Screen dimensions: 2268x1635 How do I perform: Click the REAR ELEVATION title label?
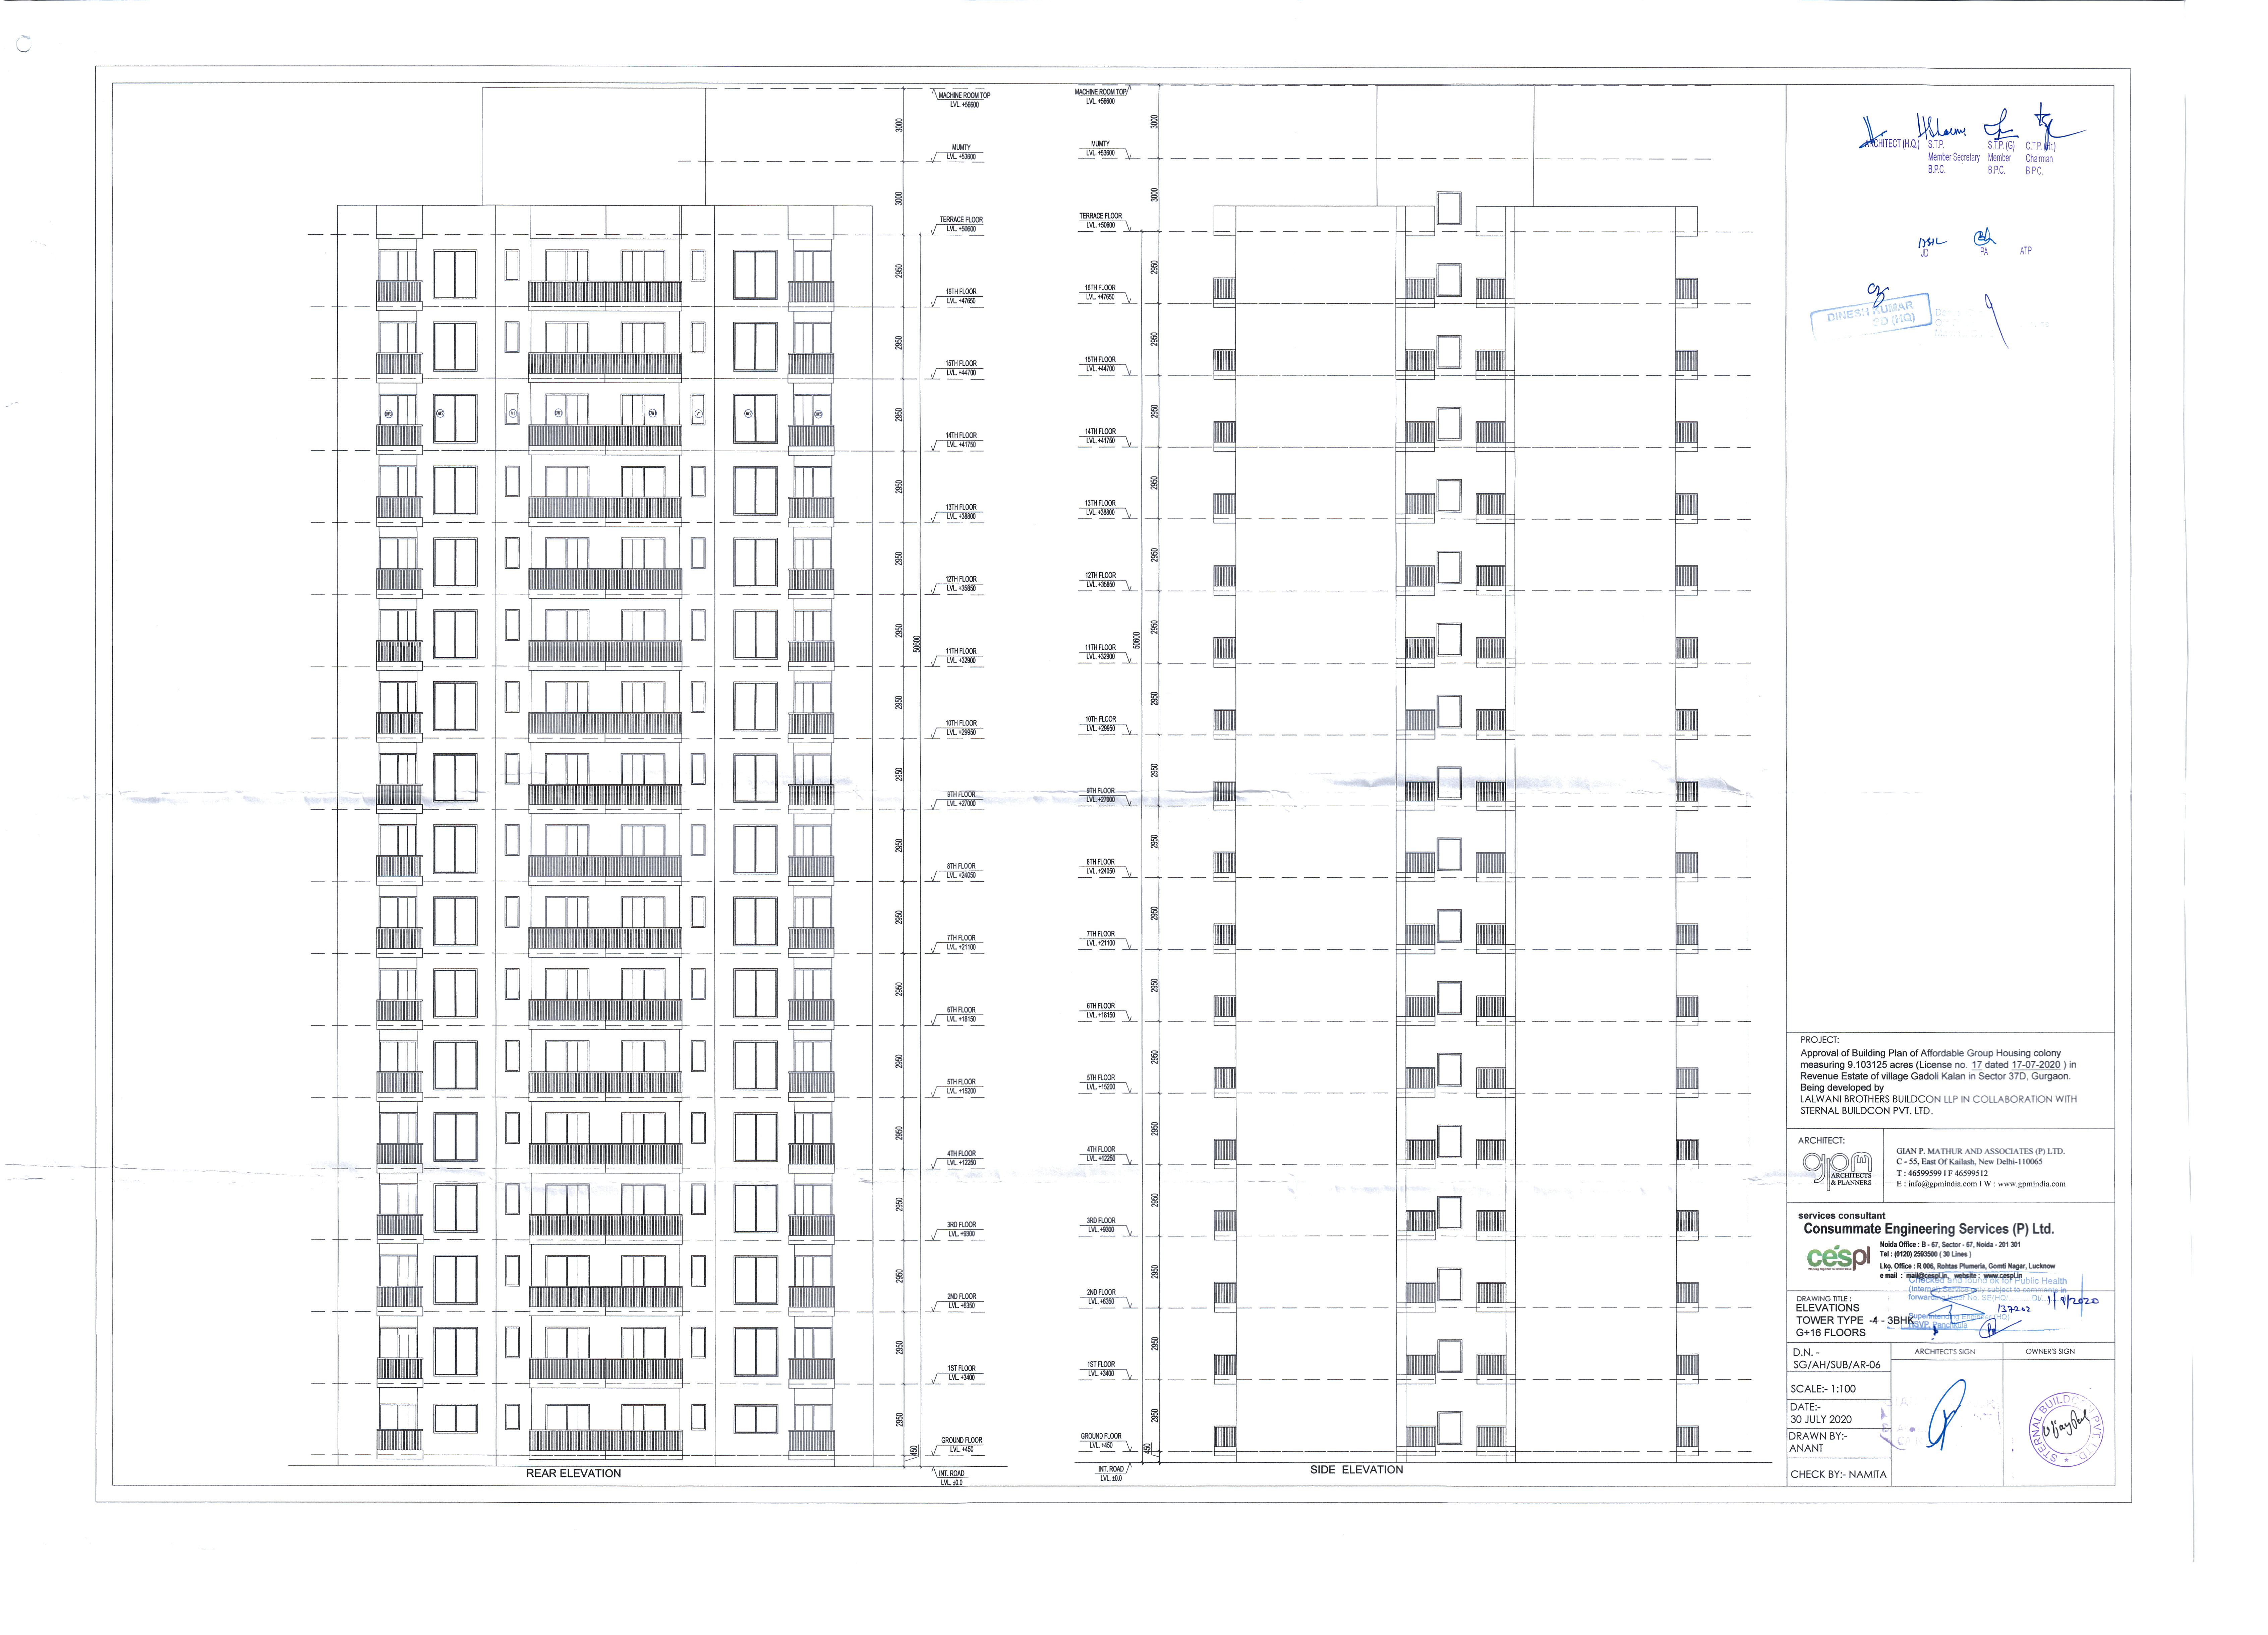click(573, 1473)
